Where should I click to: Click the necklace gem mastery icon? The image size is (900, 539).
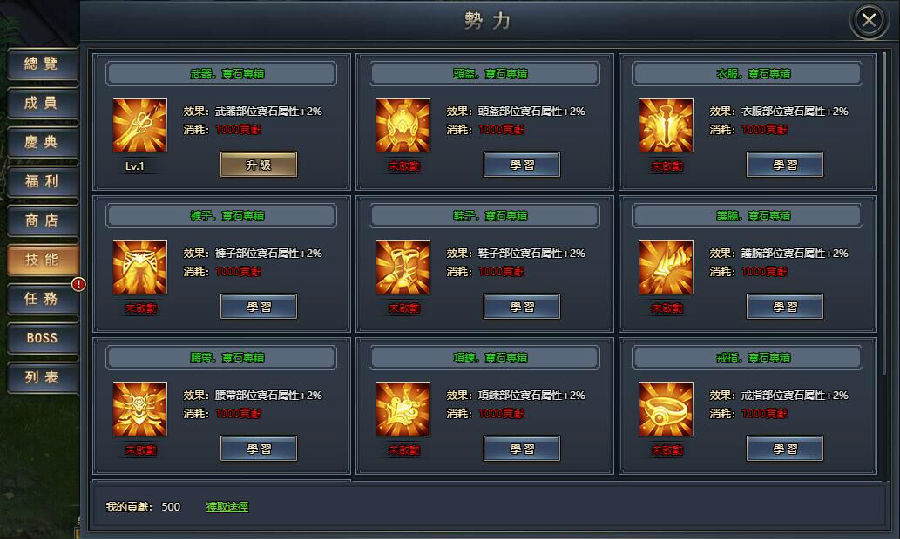click(403, 409)
